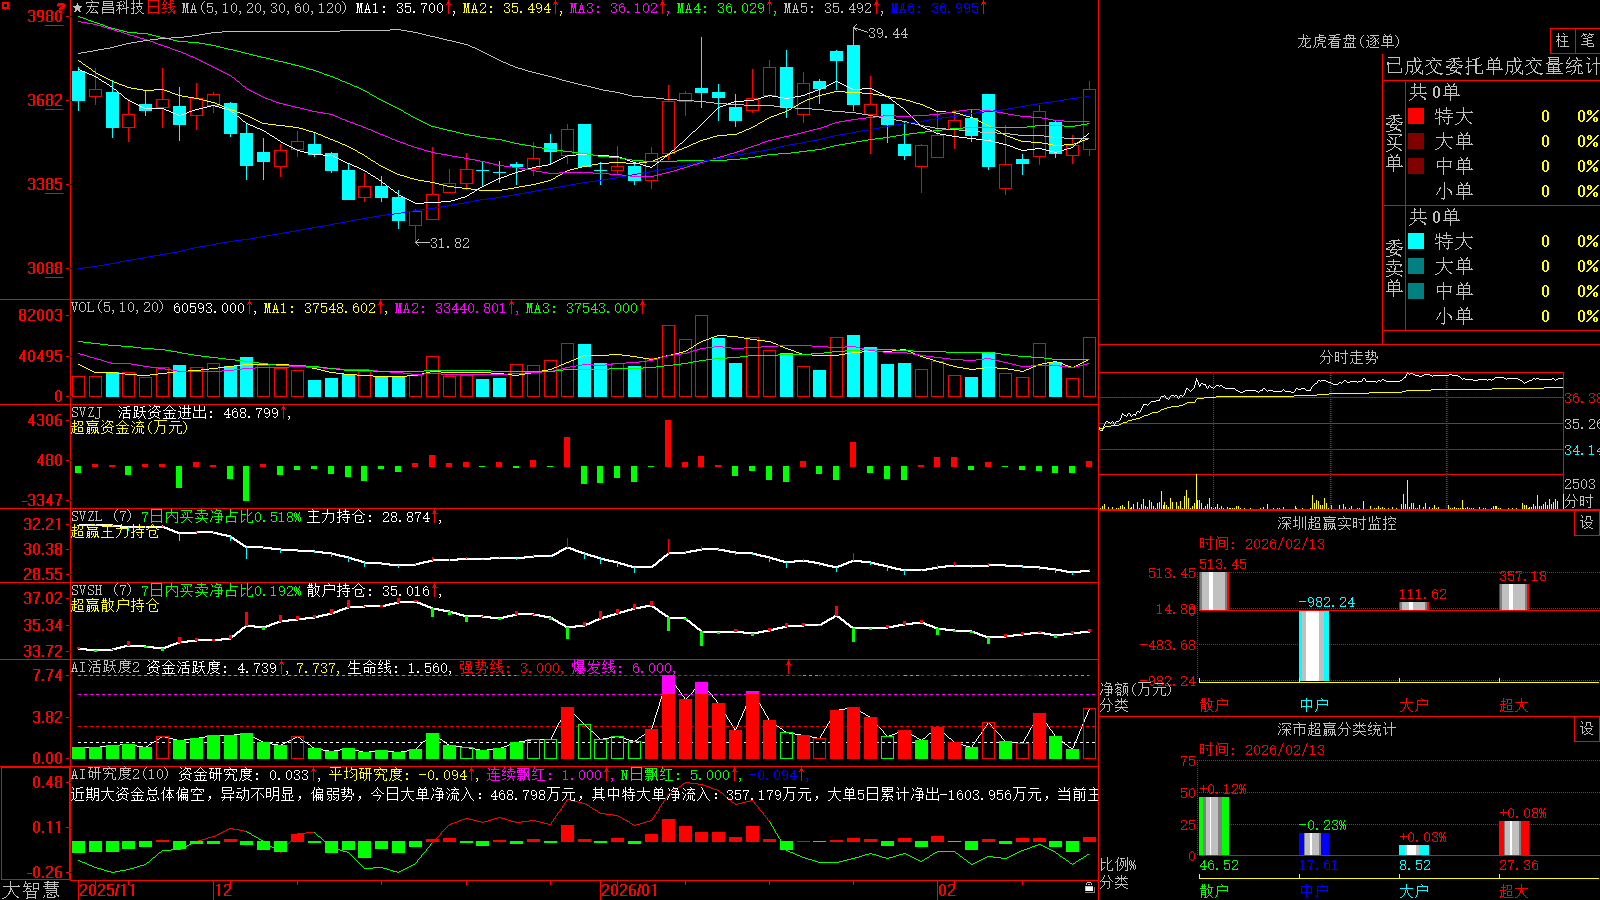The width and height of the screenshot is (1600, 900).
Task: Click the 31.82 low price annotation
Action: pos(449,243)
